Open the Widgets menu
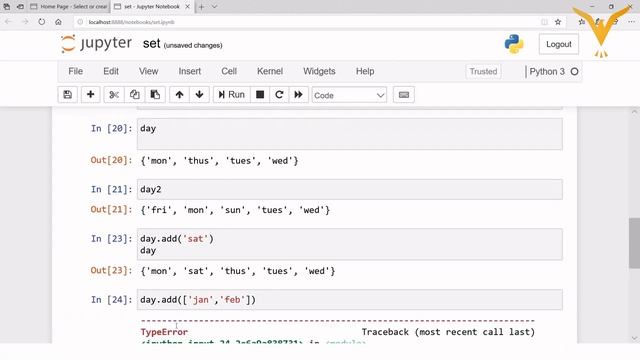The height and width of the screenshot is (360, 640). pyautogui.click(x=319, y=71)
